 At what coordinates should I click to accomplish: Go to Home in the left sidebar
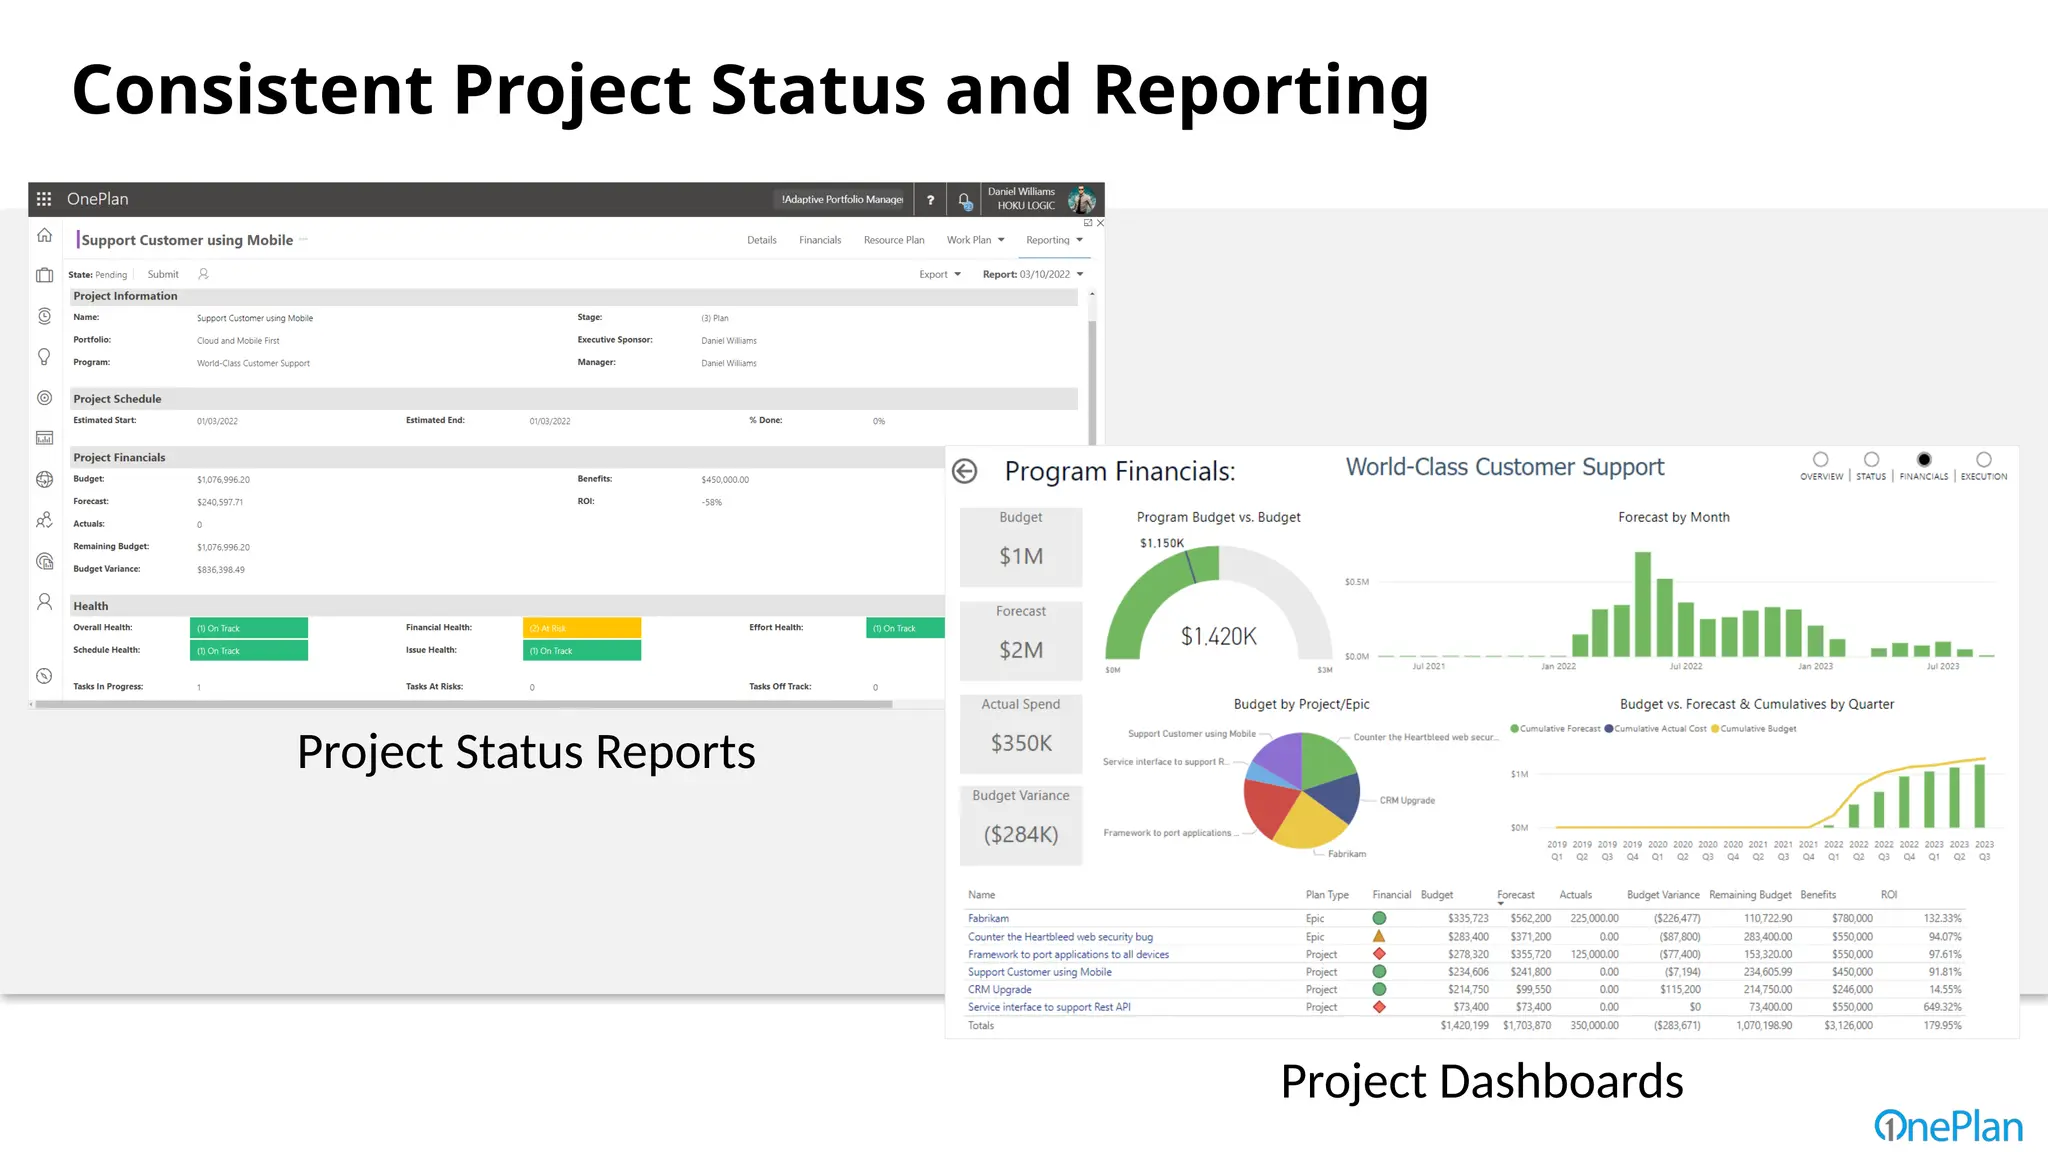(44, 236)
